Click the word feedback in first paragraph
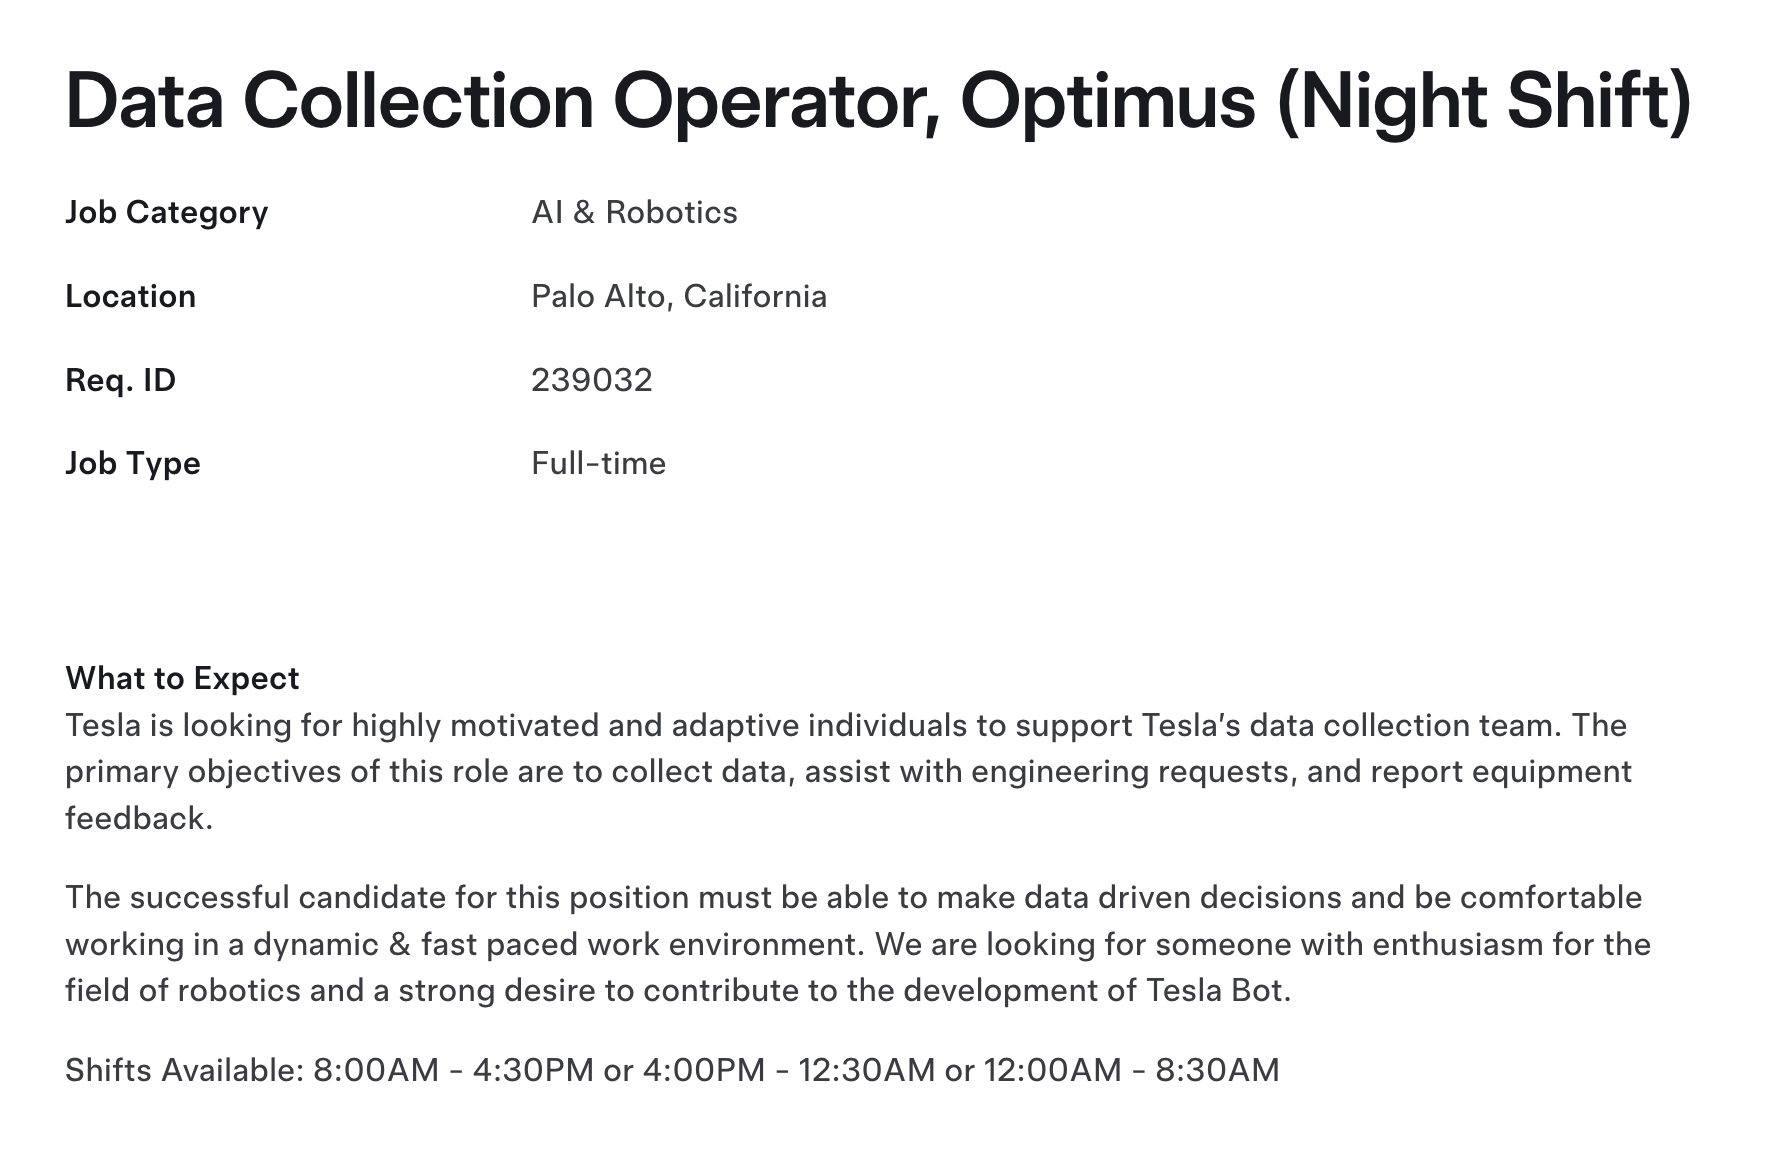Viewport: 1770px width, 1164px height. click(x=138, y=818)
